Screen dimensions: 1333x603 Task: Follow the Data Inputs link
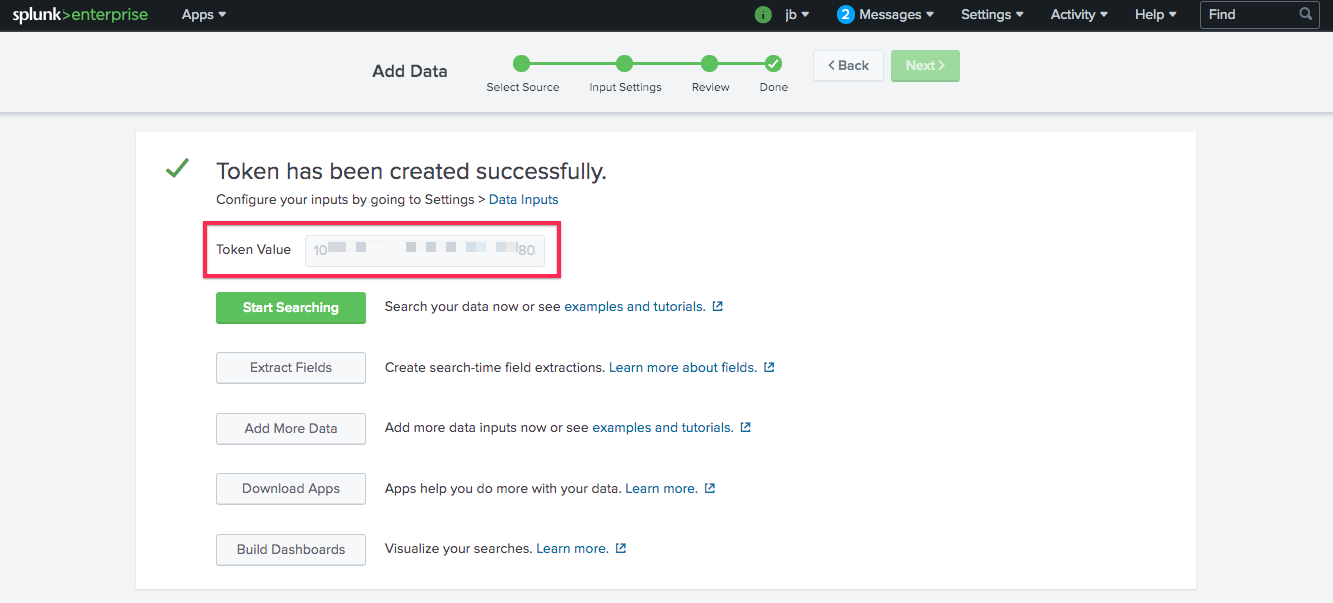point(523,199)
